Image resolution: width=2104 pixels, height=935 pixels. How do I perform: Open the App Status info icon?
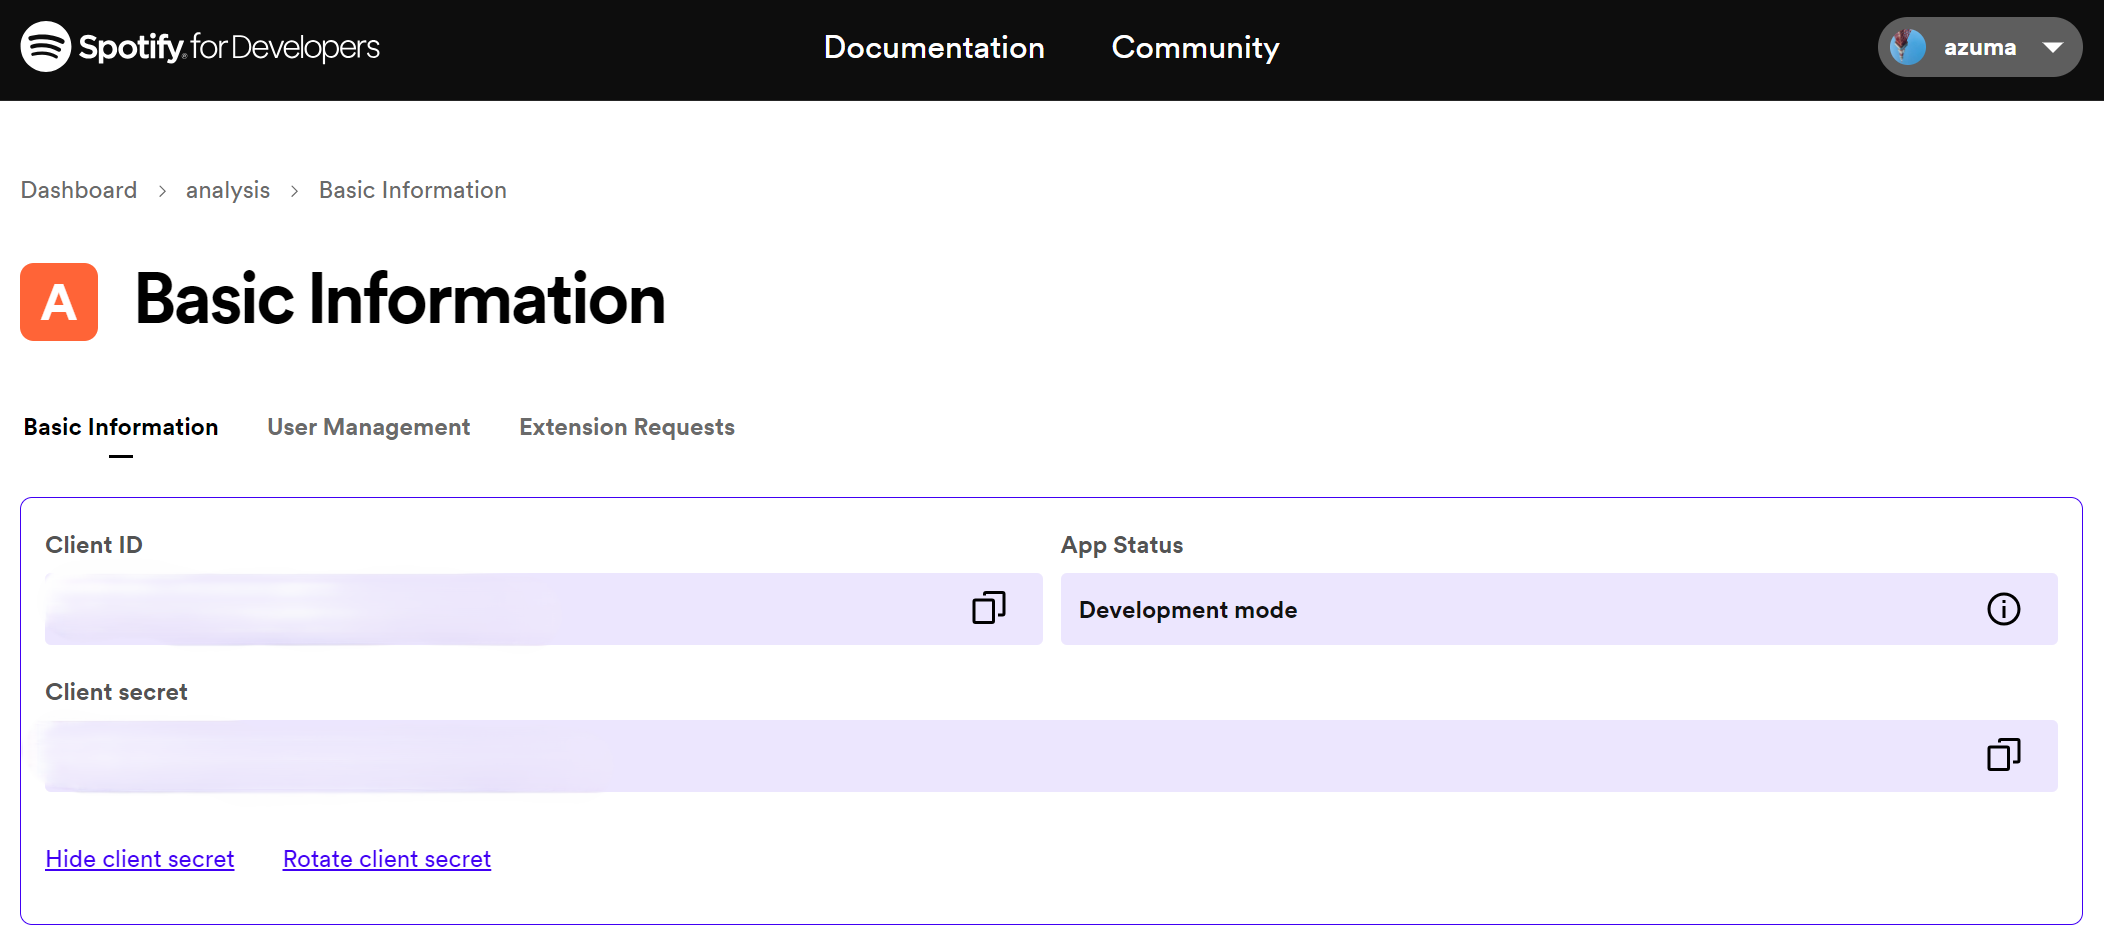coord(2003,609)
